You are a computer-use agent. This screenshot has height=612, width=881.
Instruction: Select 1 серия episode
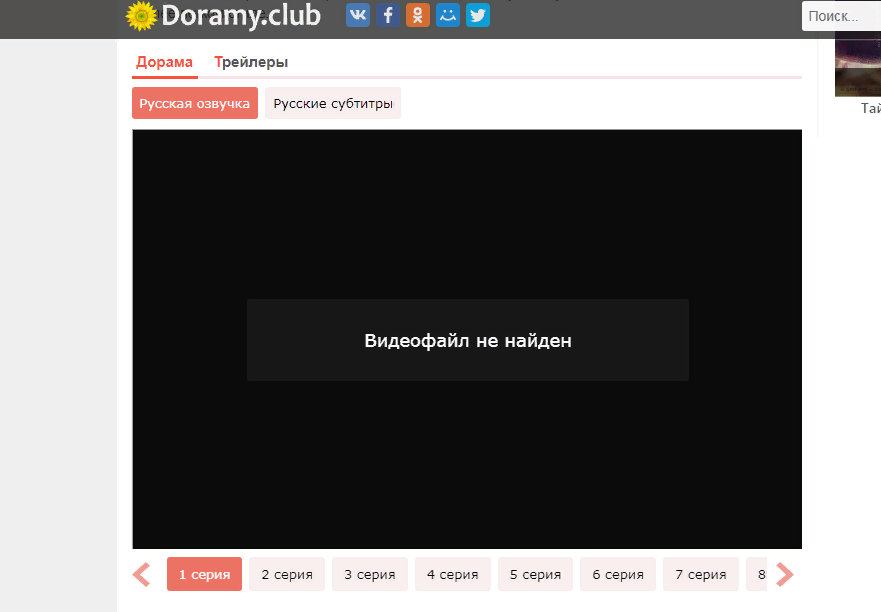205,574
